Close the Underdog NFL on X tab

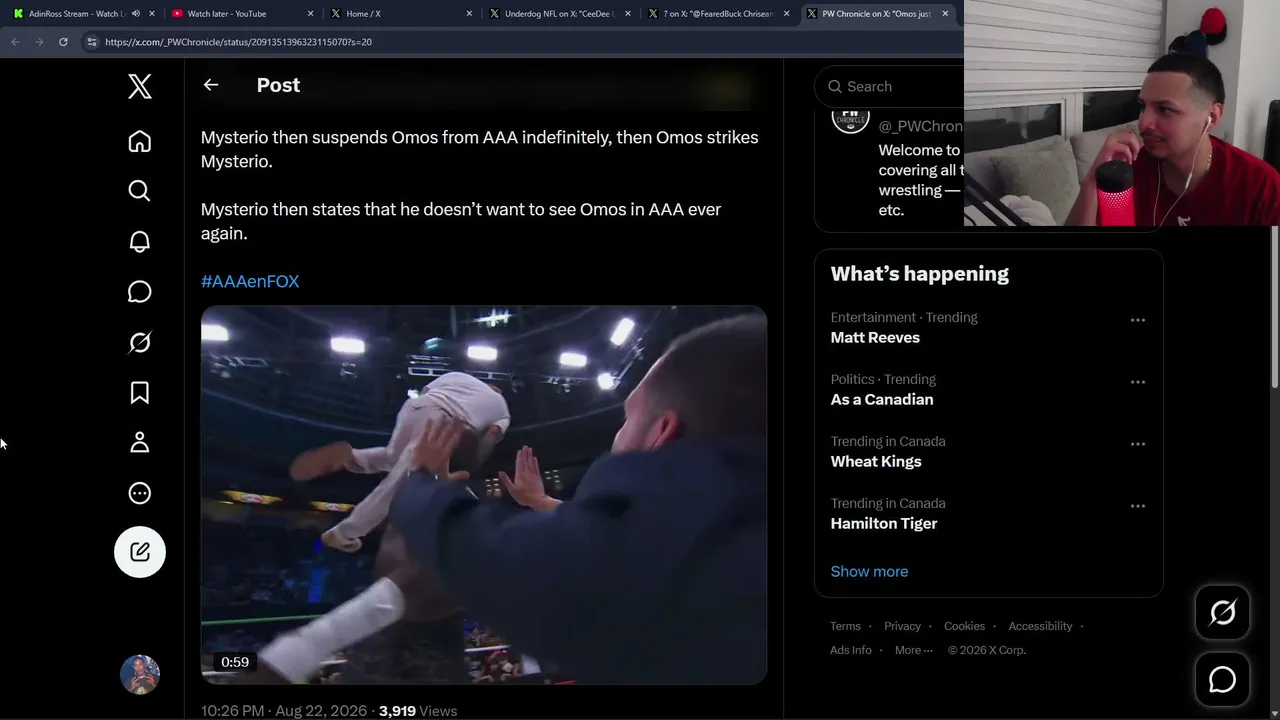click(628, 14)
